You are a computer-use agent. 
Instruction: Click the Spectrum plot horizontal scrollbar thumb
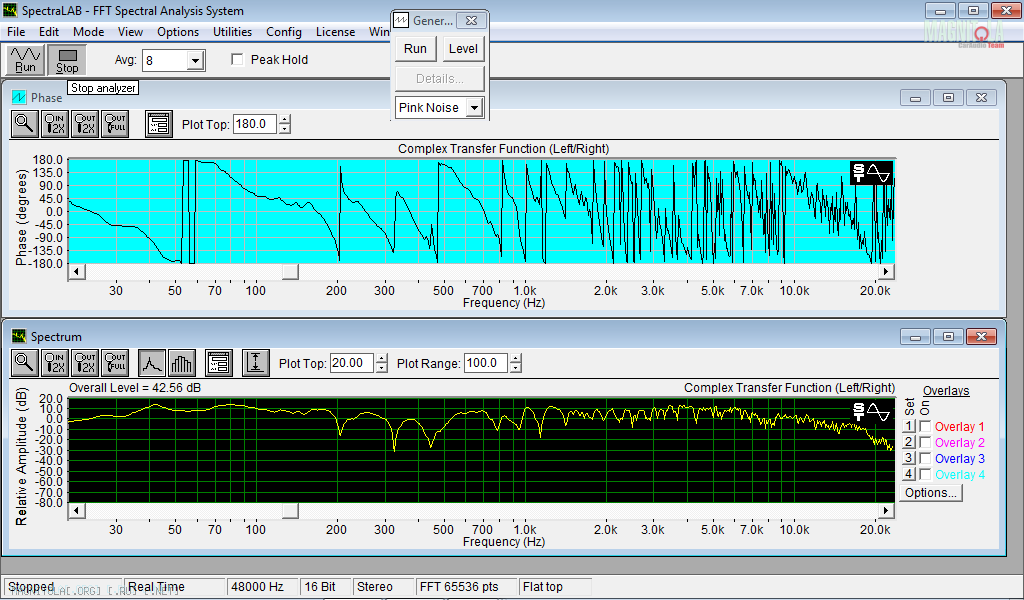coord(290,510)
